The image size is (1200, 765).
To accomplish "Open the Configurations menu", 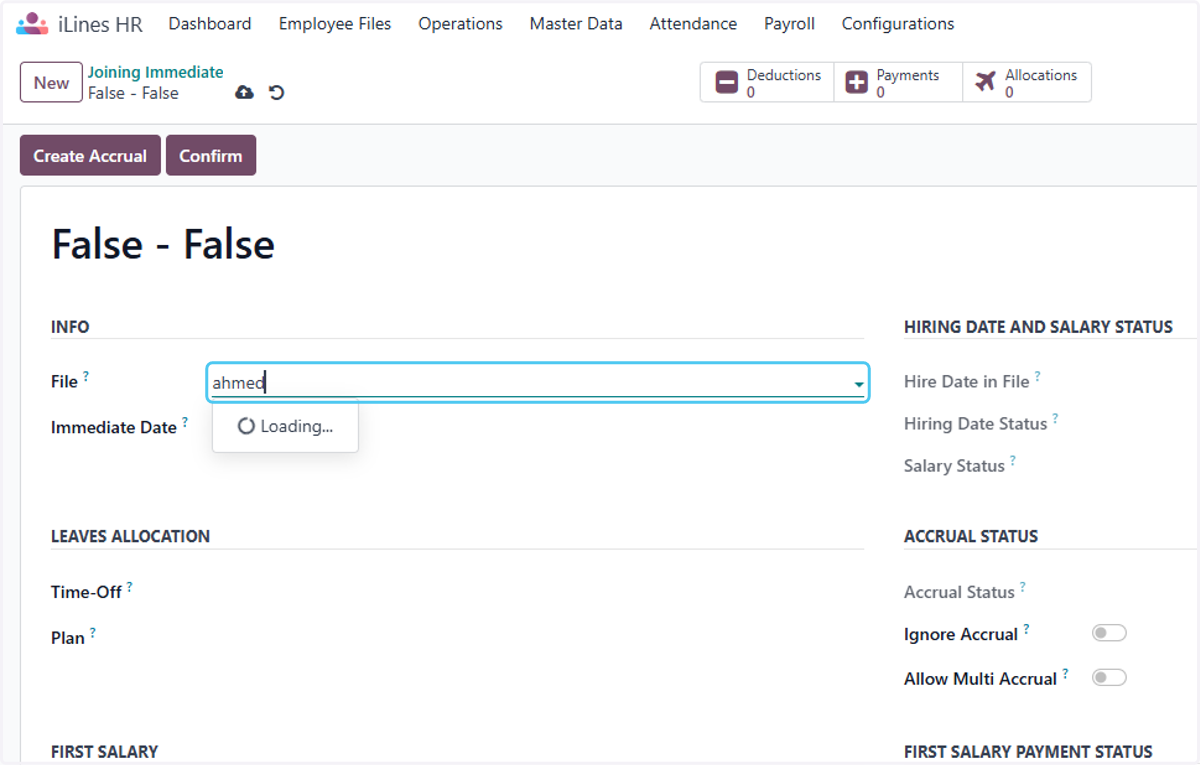I will click(898, 24).
